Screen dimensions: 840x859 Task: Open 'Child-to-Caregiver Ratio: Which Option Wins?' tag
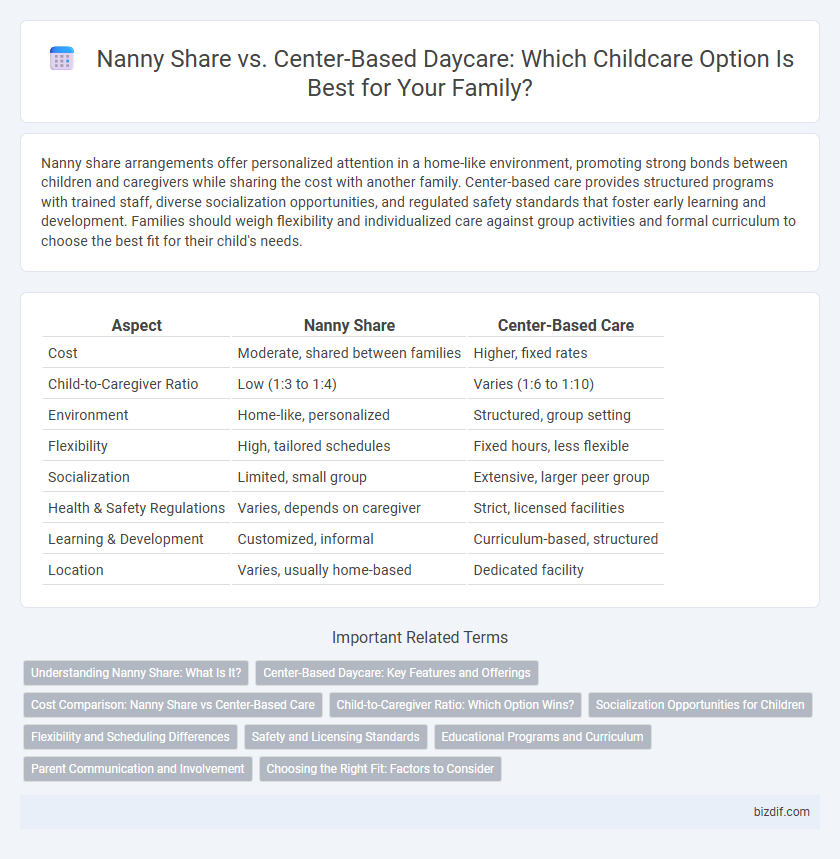pos(455,705)
